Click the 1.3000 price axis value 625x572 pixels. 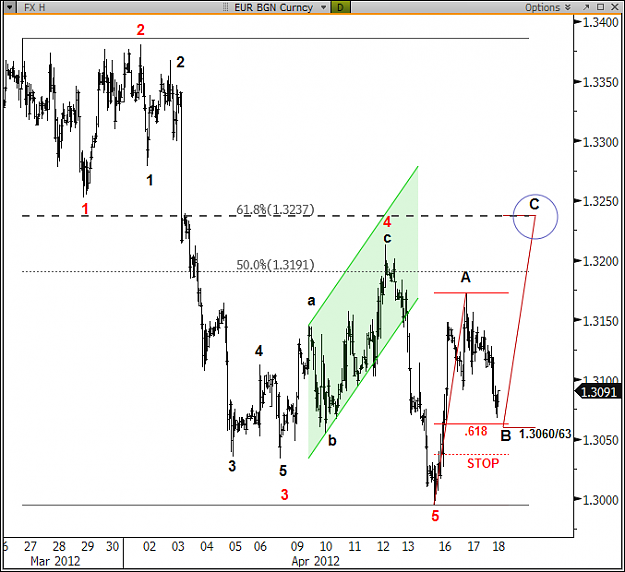click(600, 500)
